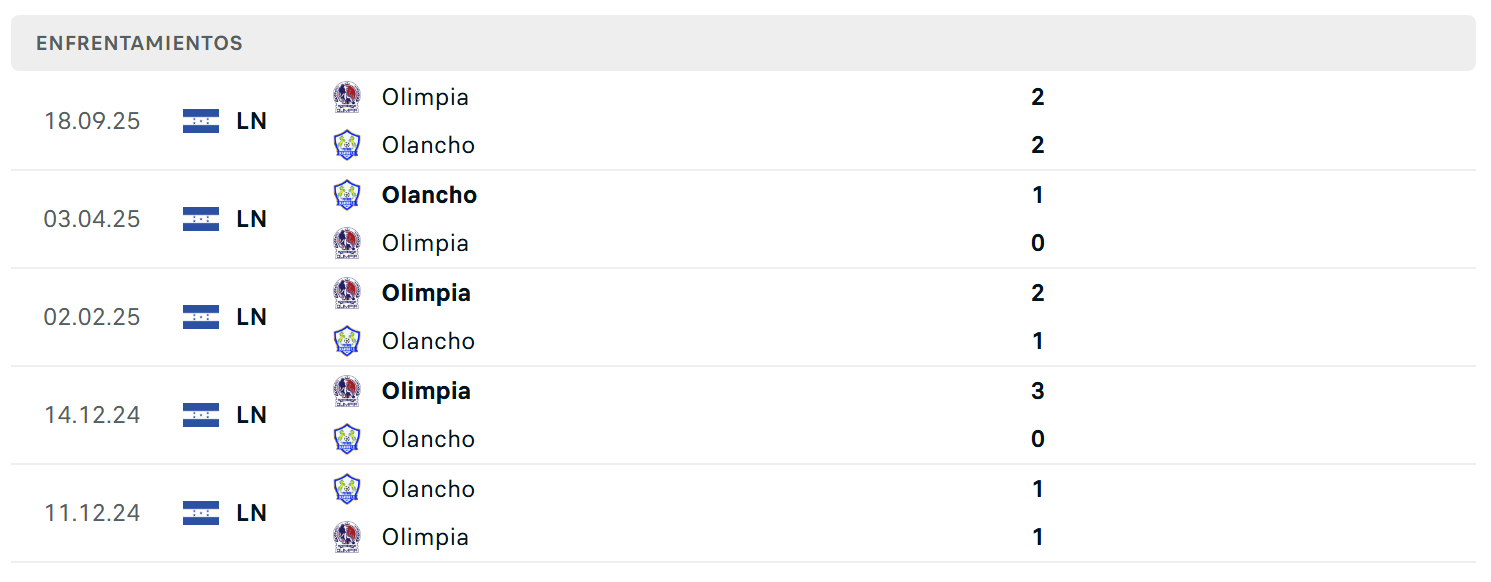Click Olancho crest in 18.09.25 match
The height and width of the screenshot is (582, 1491).
[x=347, y=145]
